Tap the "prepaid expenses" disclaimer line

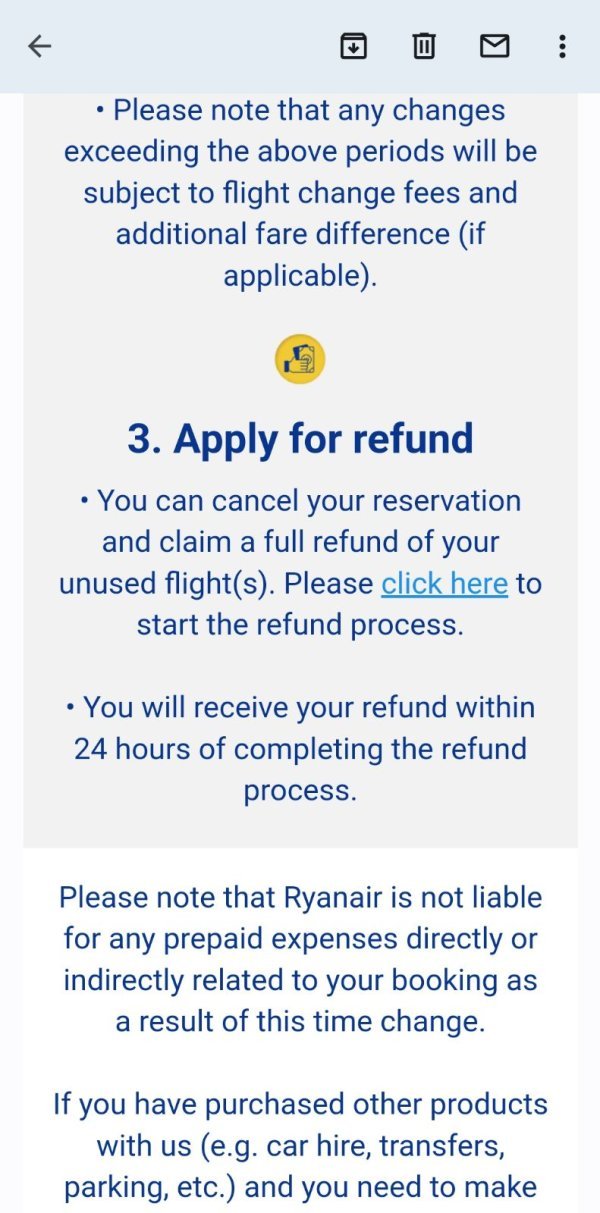coord(300,939)
